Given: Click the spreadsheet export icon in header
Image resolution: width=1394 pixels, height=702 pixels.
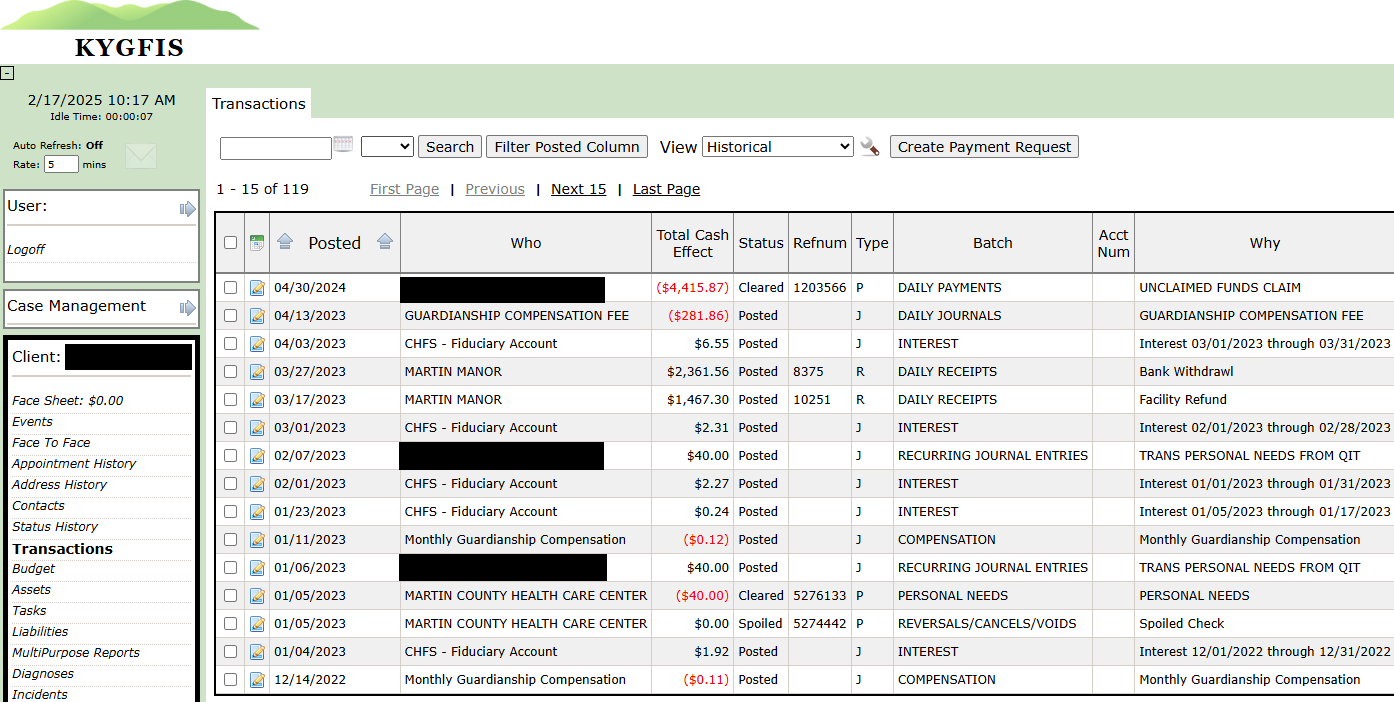Looking at the screenshot, I should click(257, 243).
